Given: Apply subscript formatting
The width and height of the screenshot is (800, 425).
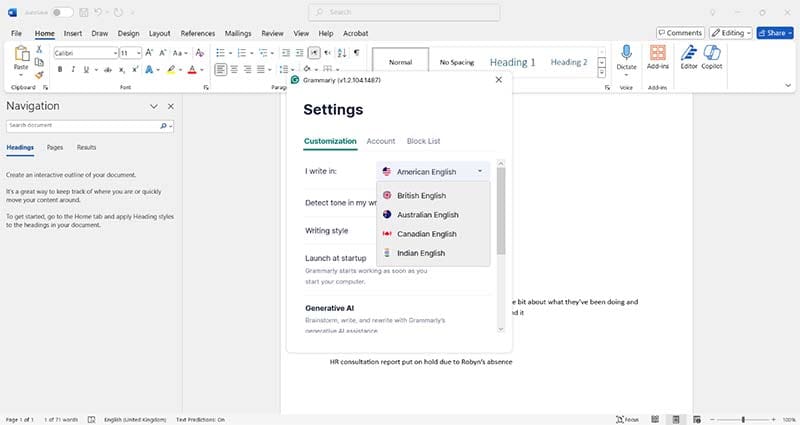Looking at the screenshot, I should [x=121, y=69].
